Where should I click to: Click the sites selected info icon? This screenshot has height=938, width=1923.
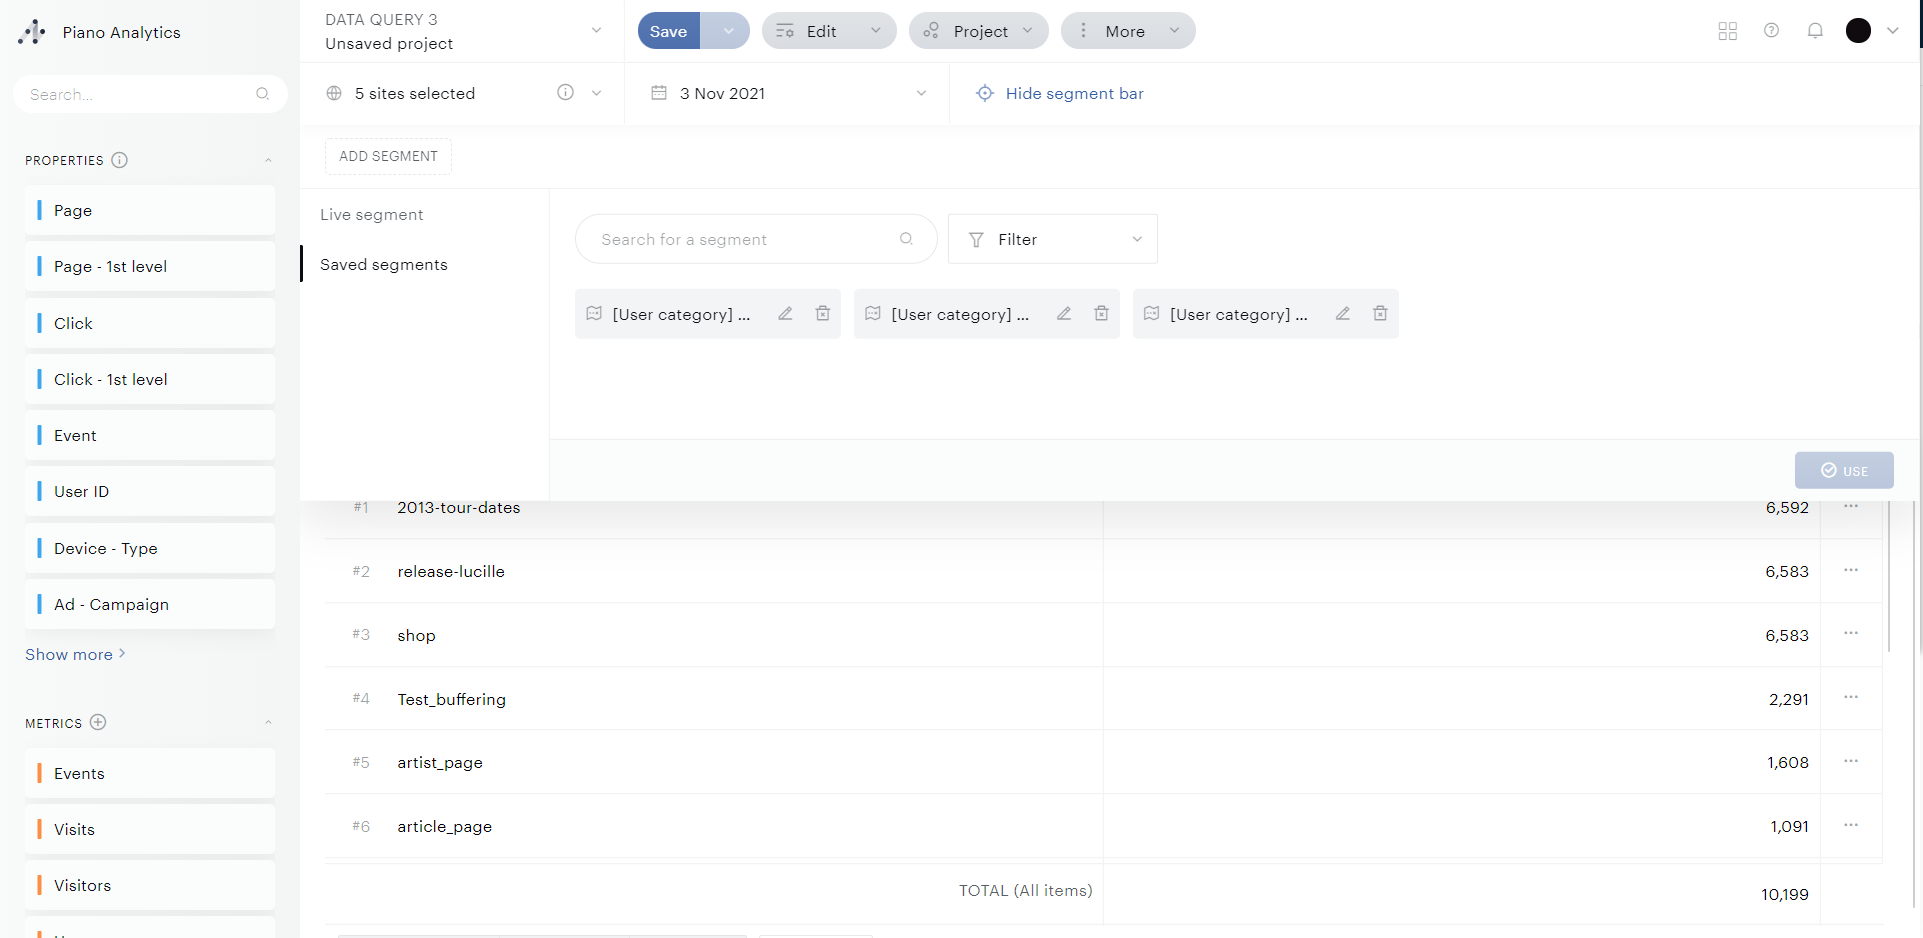565,93
